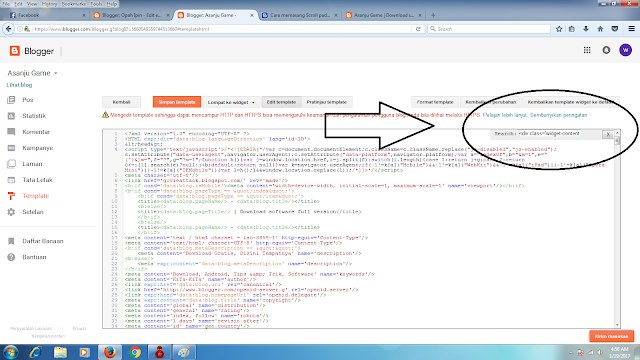Viewport: 640px width, 360px height.
Task: Open a new browser tab
Action: (433, 15)
